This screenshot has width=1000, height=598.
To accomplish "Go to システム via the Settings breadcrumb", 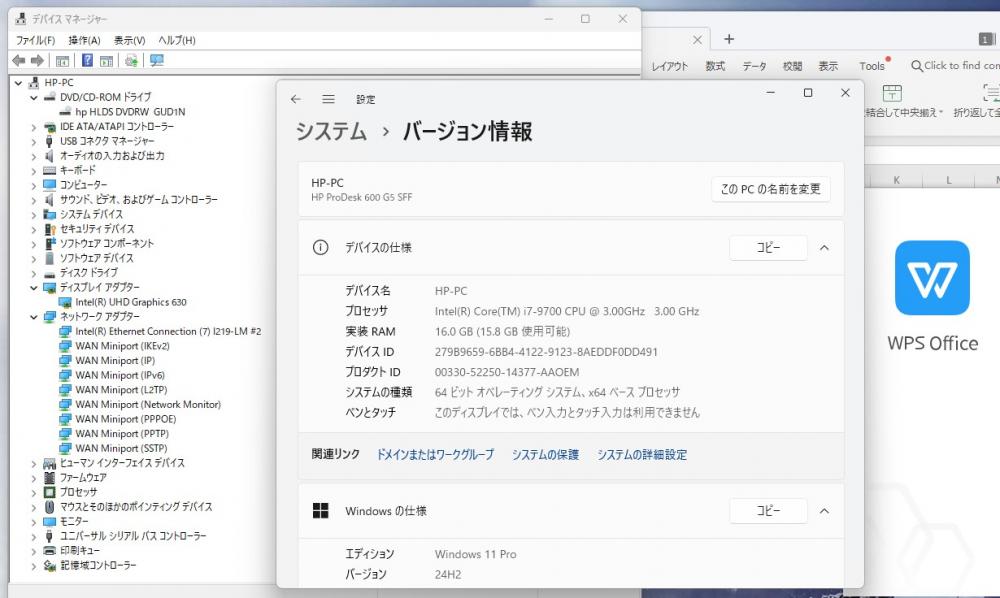I will (331, 131).
